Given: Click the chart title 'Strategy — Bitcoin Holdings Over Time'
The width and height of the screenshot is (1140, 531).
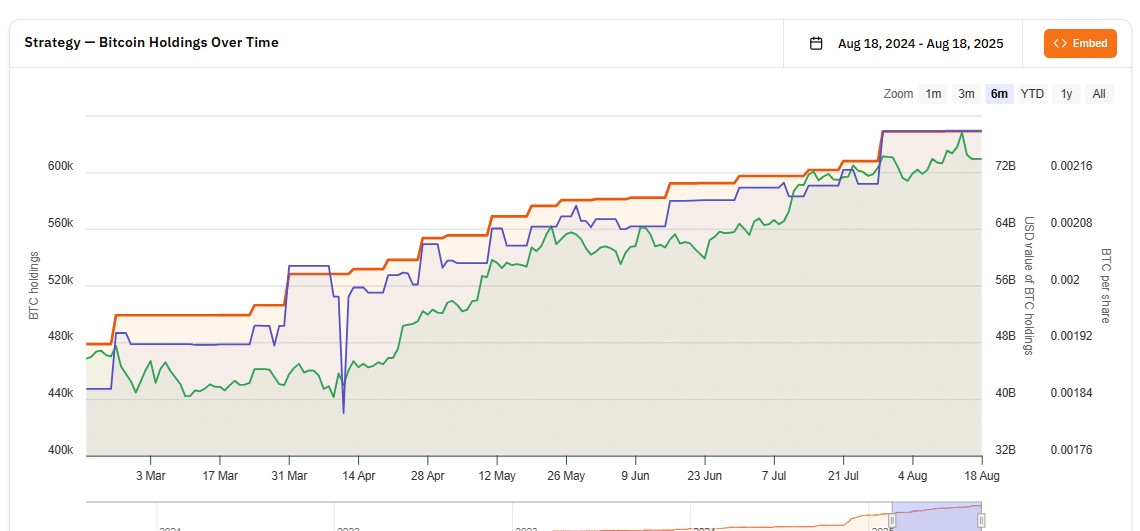Looking at the screenshot, I should click(151, 42).
